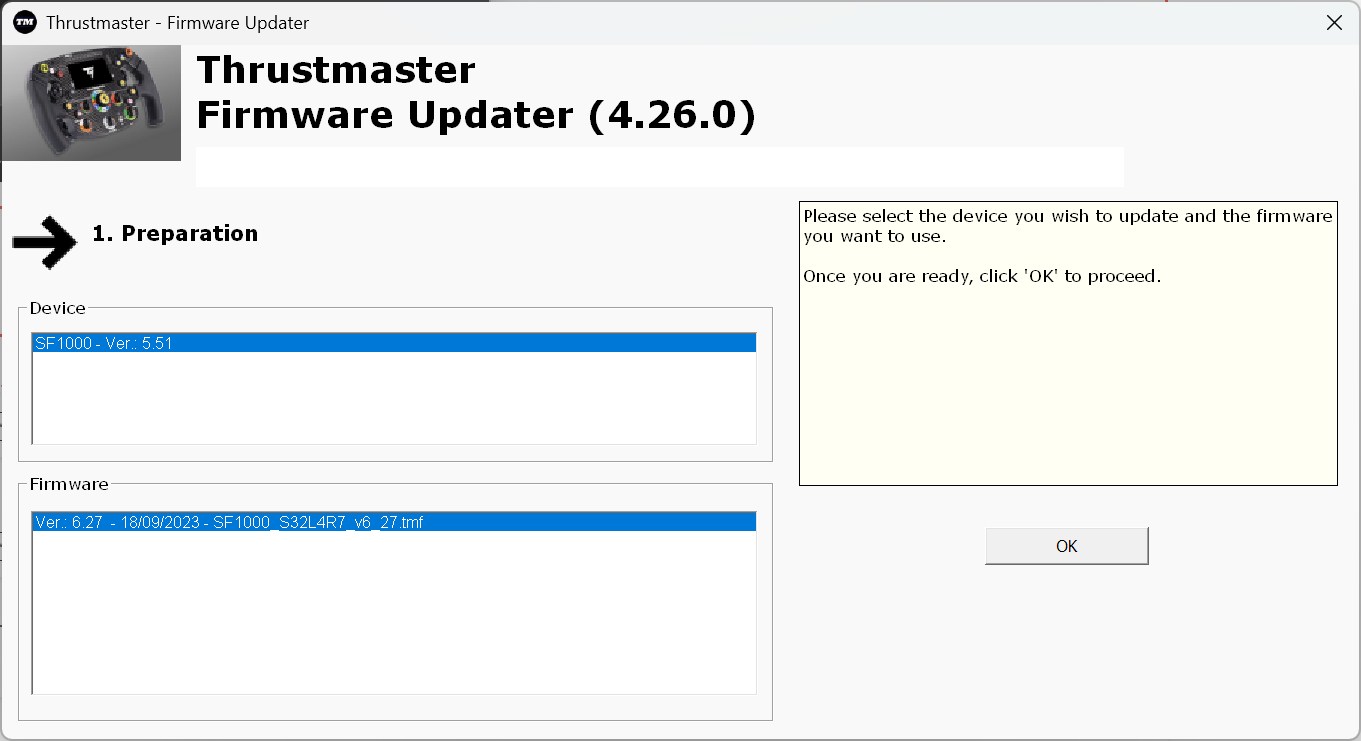This screenshot has width=1361, height=741.
Task: Click the black arrow beside Preparation
Action: (x=44, y=240)
